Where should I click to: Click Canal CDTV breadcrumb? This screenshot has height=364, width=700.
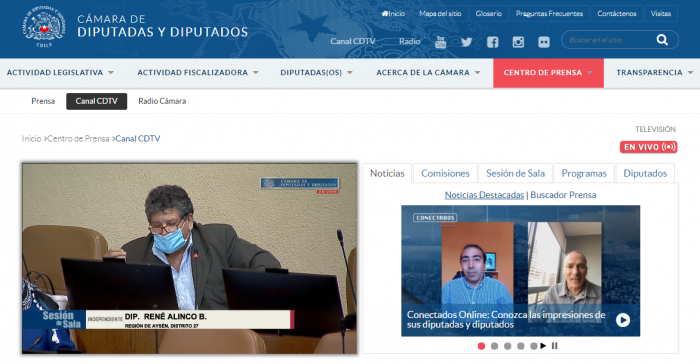pos(138,138)
